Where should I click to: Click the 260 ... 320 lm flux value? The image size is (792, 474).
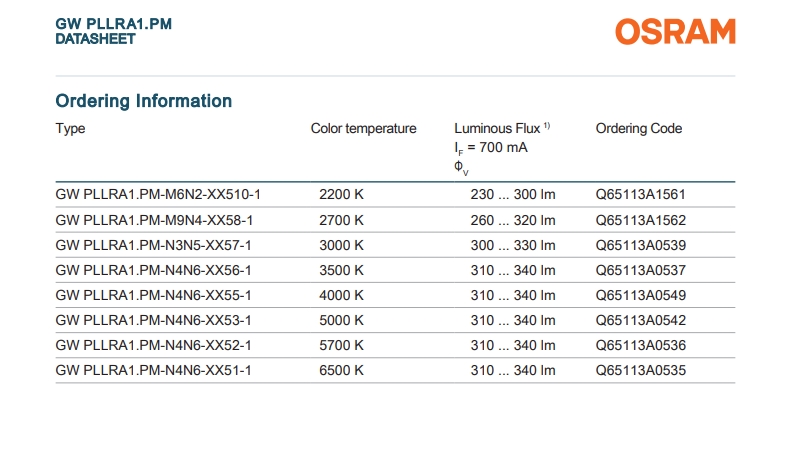[x=513, y=220]
